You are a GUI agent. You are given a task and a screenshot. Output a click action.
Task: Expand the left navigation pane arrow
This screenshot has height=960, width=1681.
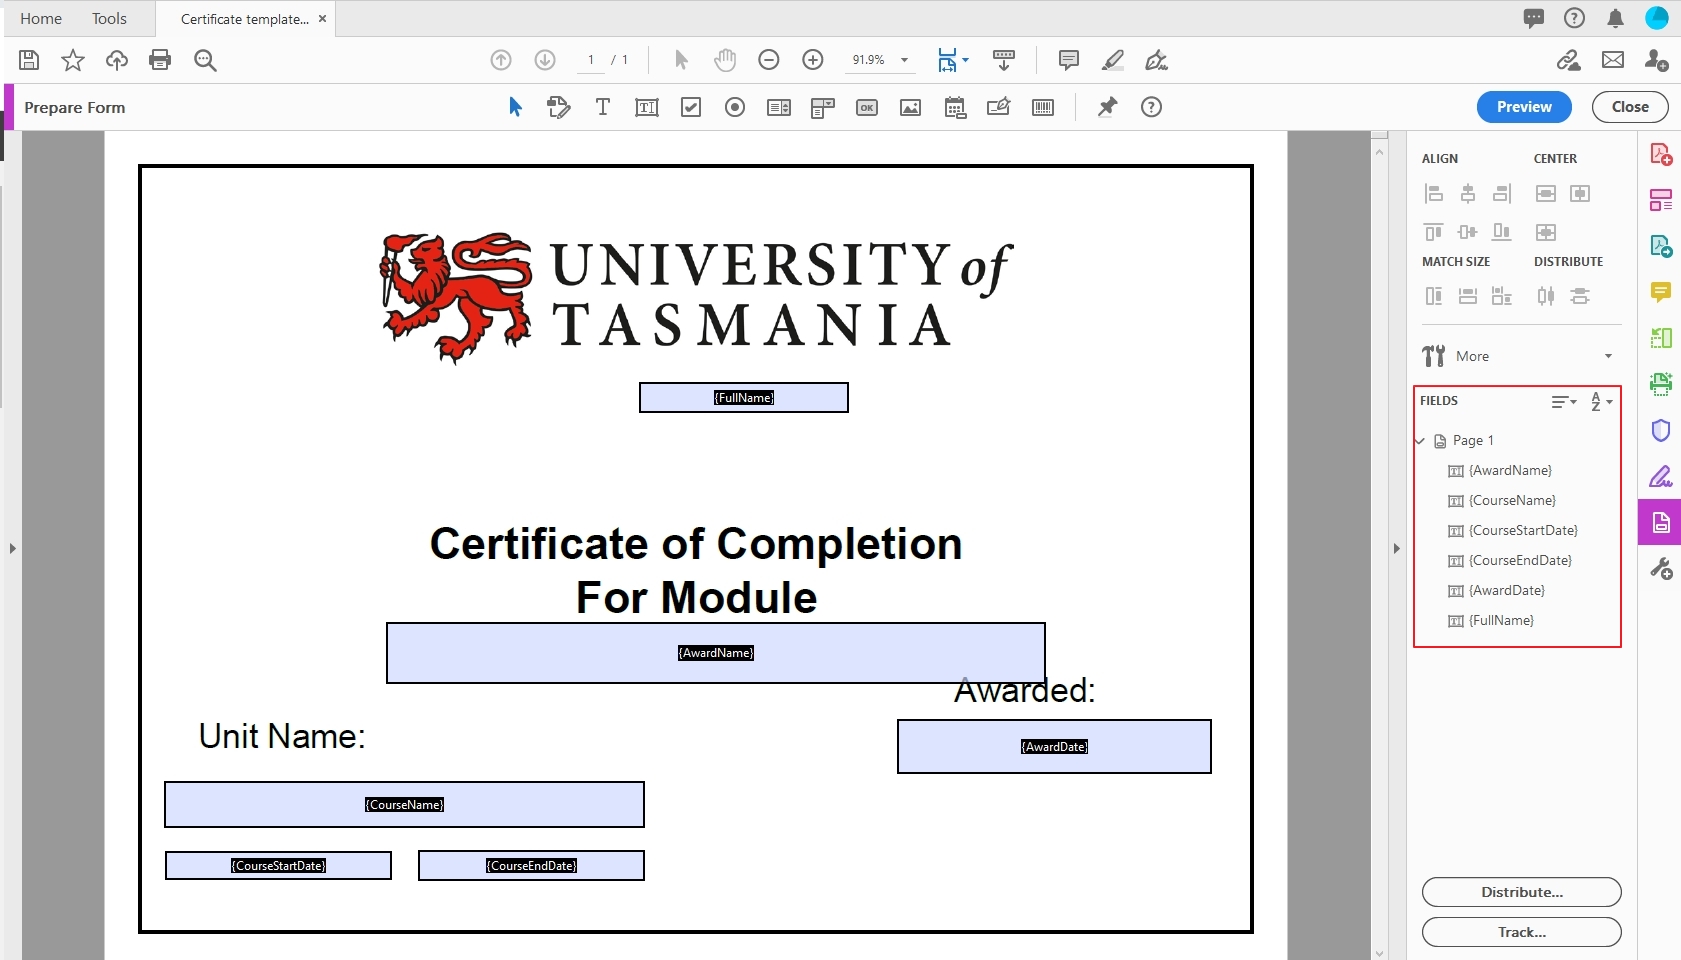point(12,548)
